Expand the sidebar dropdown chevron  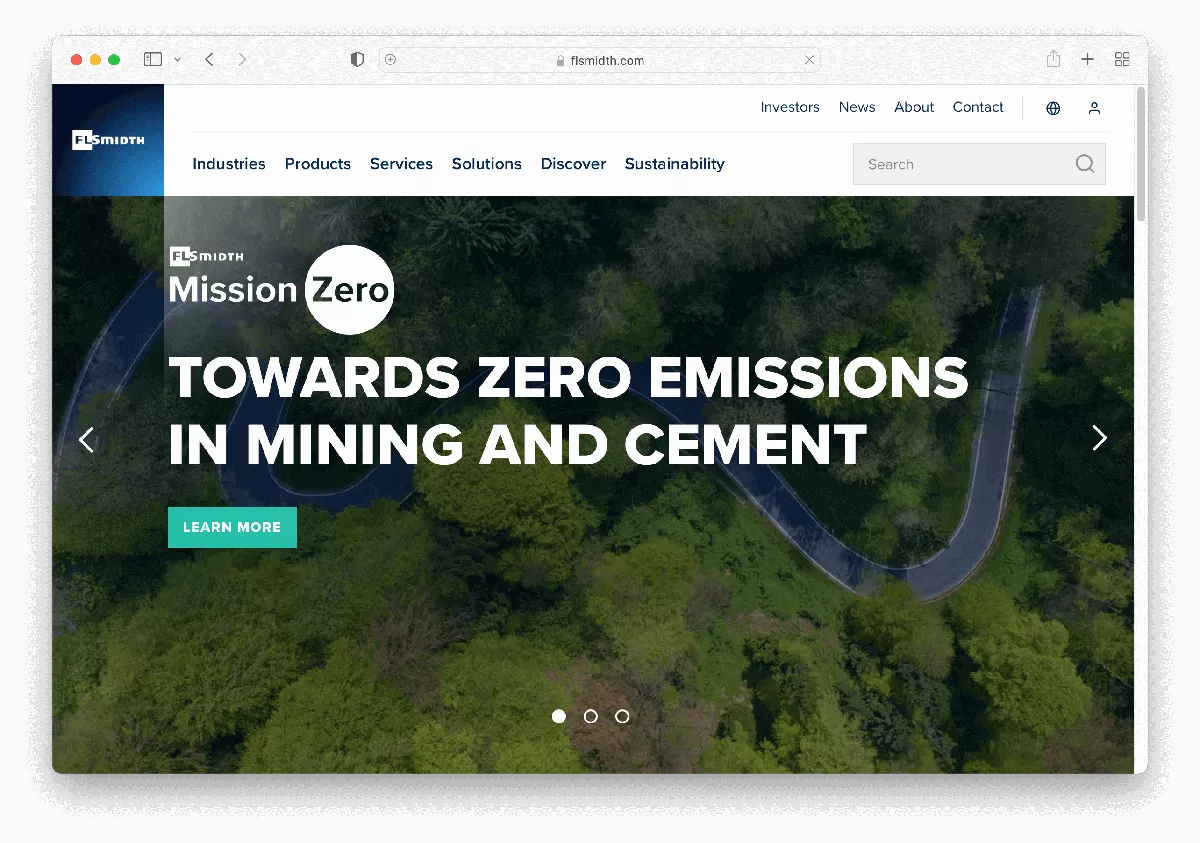point(177,60)
